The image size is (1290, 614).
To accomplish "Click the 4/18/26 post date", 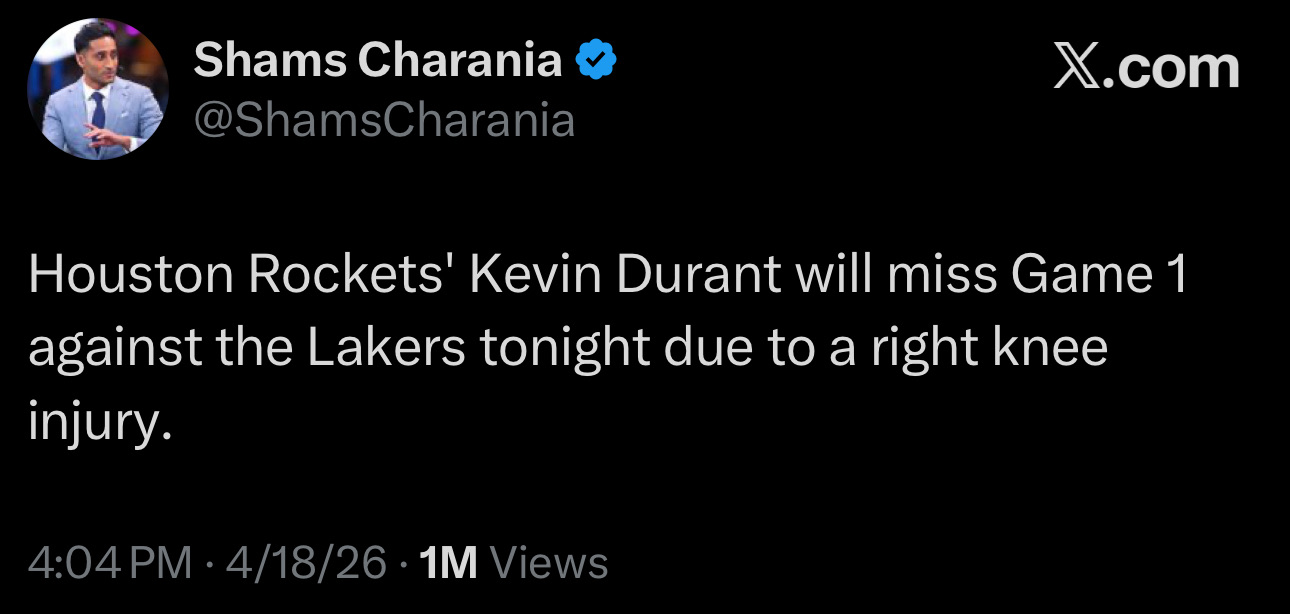I will 306,563.
